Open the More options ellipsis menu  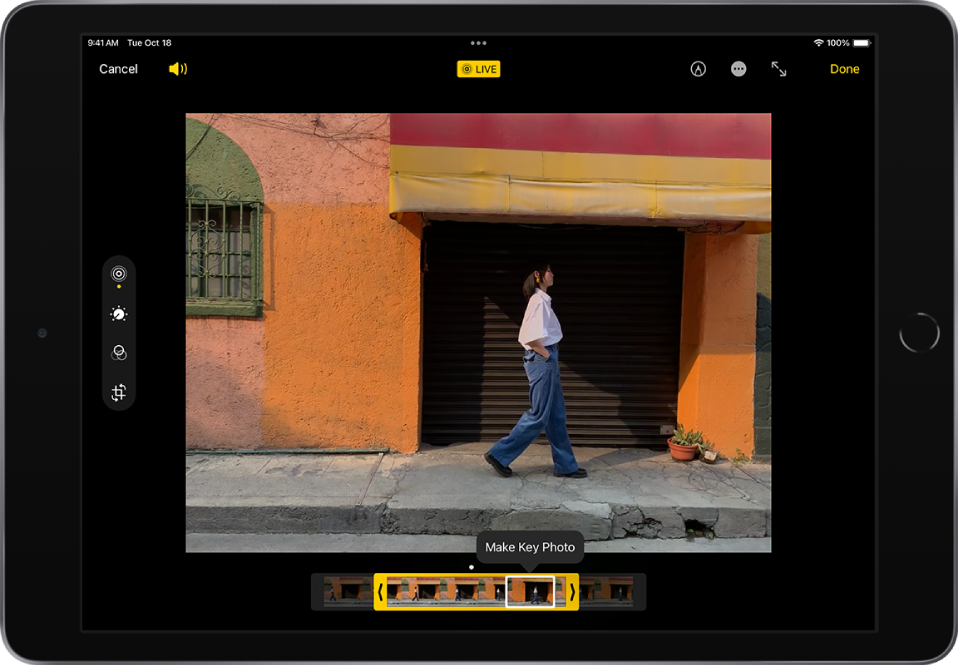pos(738,68)
